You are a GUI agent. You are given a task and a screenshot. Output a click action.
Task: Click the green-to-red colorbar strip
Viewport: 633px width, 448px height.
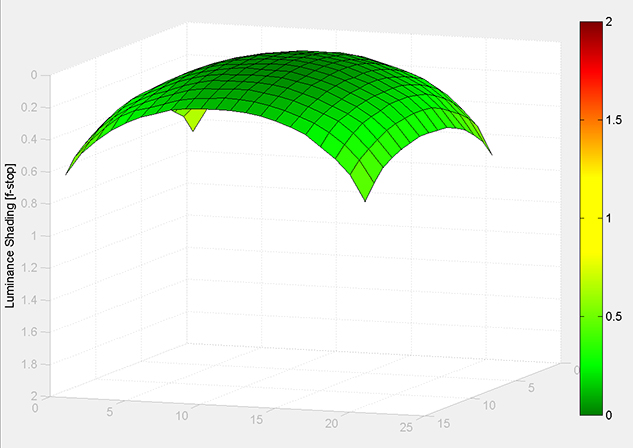pyautogui.click(x=591, y=218)
